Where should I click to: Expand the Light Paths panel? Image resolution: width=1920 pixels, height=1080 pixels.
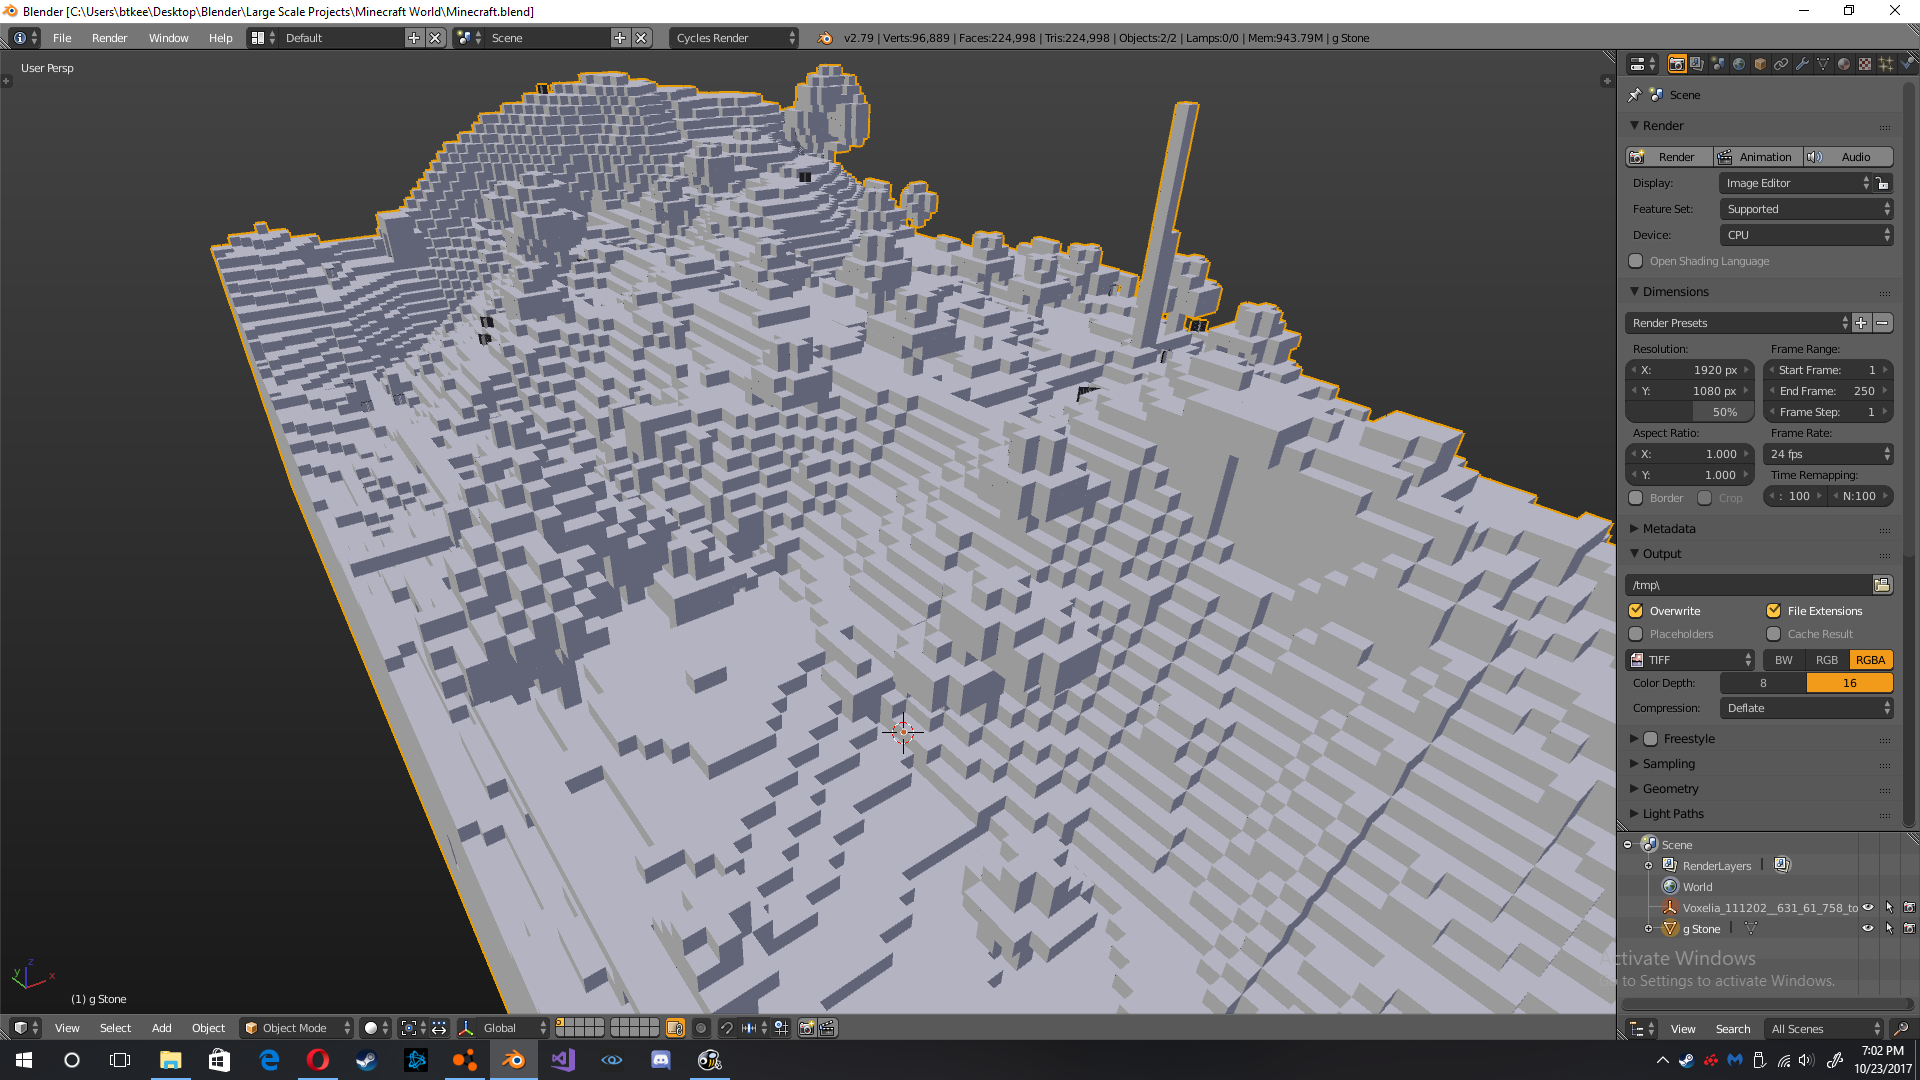[1672, 814]
